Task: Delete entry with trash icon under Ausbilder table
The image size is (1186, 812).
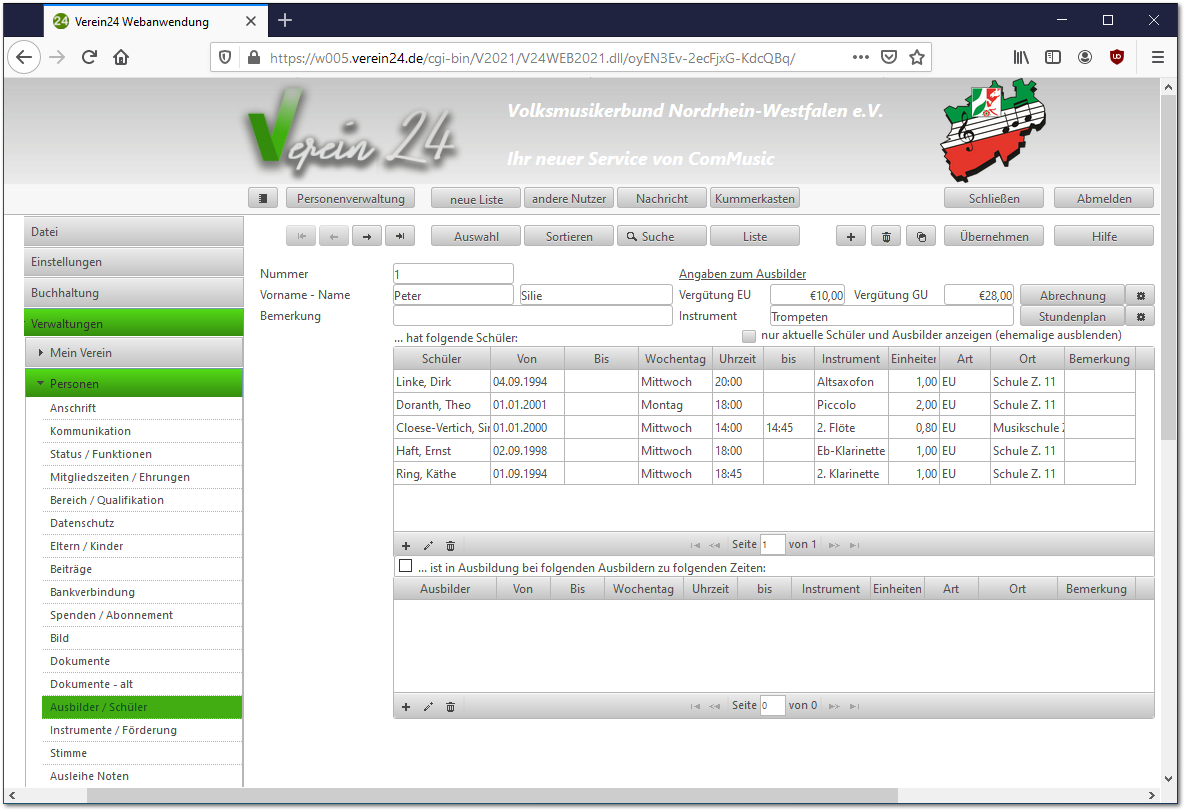Action: point(450,707)
